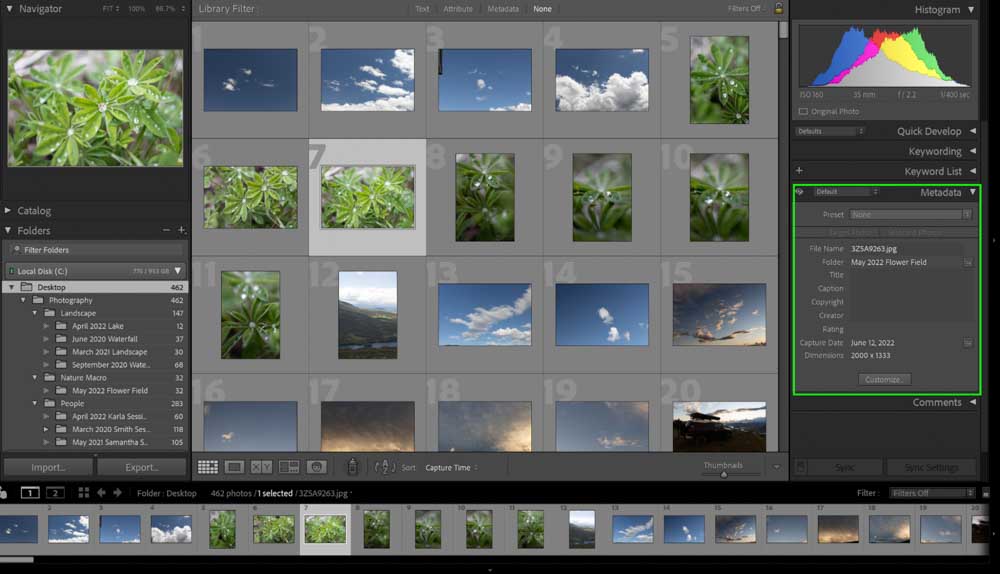This screenshot has height=574, width=1000.
Task: Click main window display button 1
Action: [30, 492]
